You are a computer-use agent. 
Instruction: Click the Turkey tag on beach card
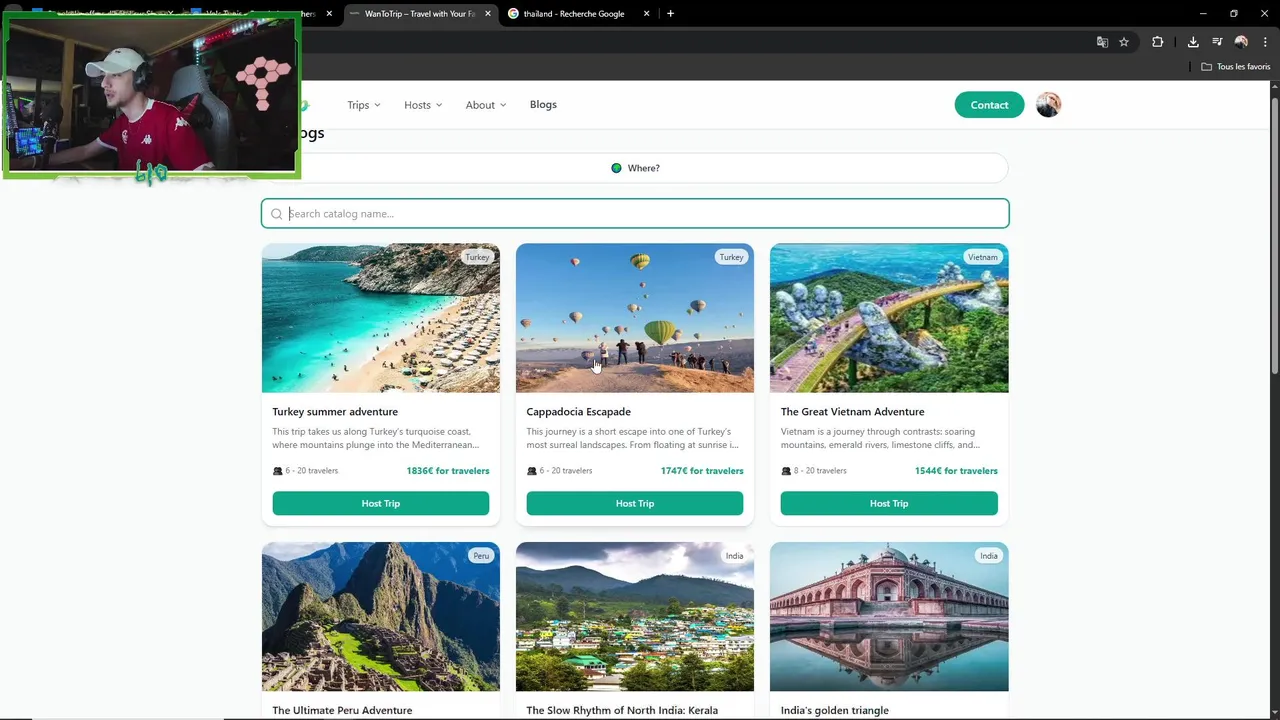477,257
